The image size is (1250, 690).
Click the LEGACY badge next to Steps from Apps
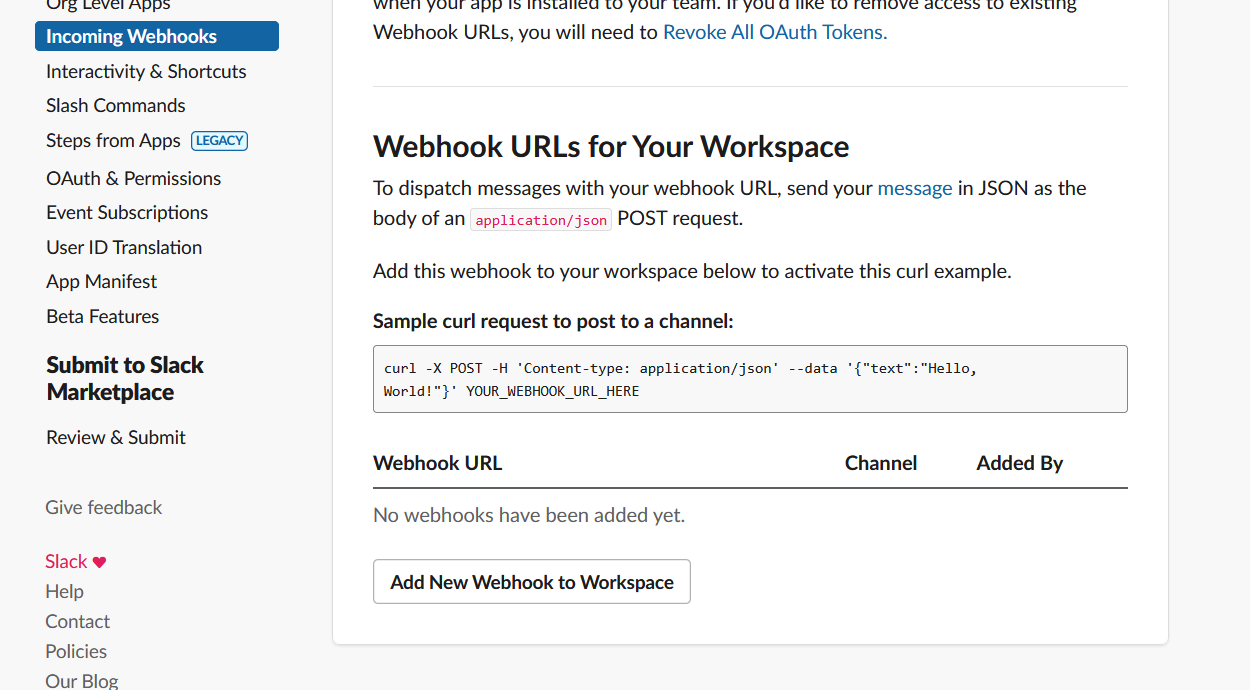pyautogui.click(x=219, y=141)
